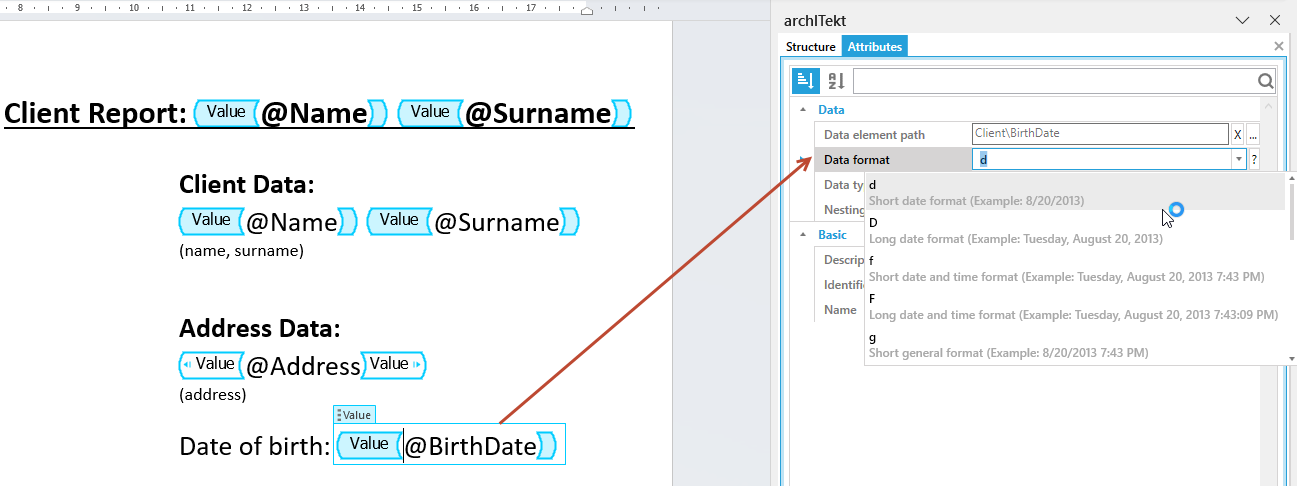Close the archITekt panel
The height and width of the screenshot is (486, 1297).
click(x=1274, y=20)
